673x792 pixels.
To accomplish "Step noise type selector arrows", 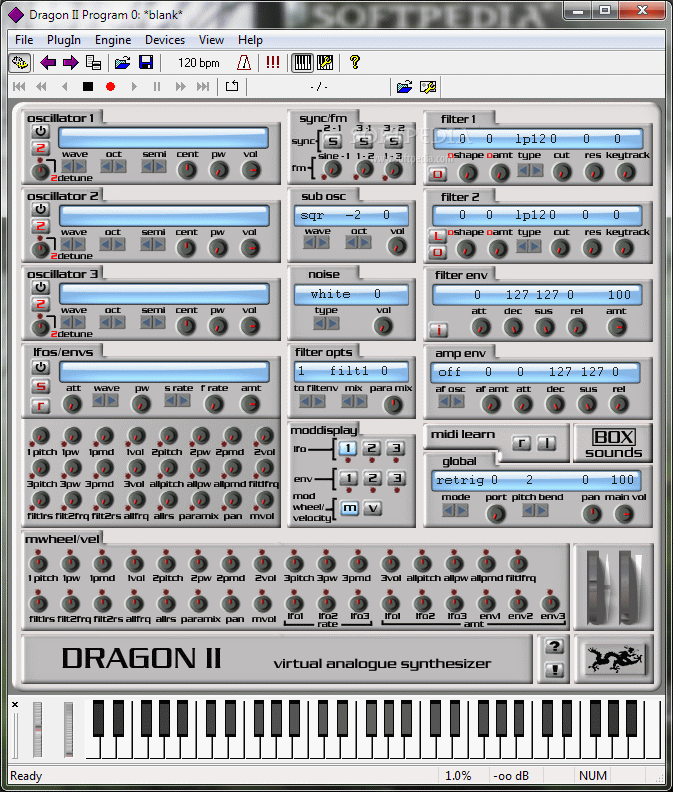I will 326,322.
